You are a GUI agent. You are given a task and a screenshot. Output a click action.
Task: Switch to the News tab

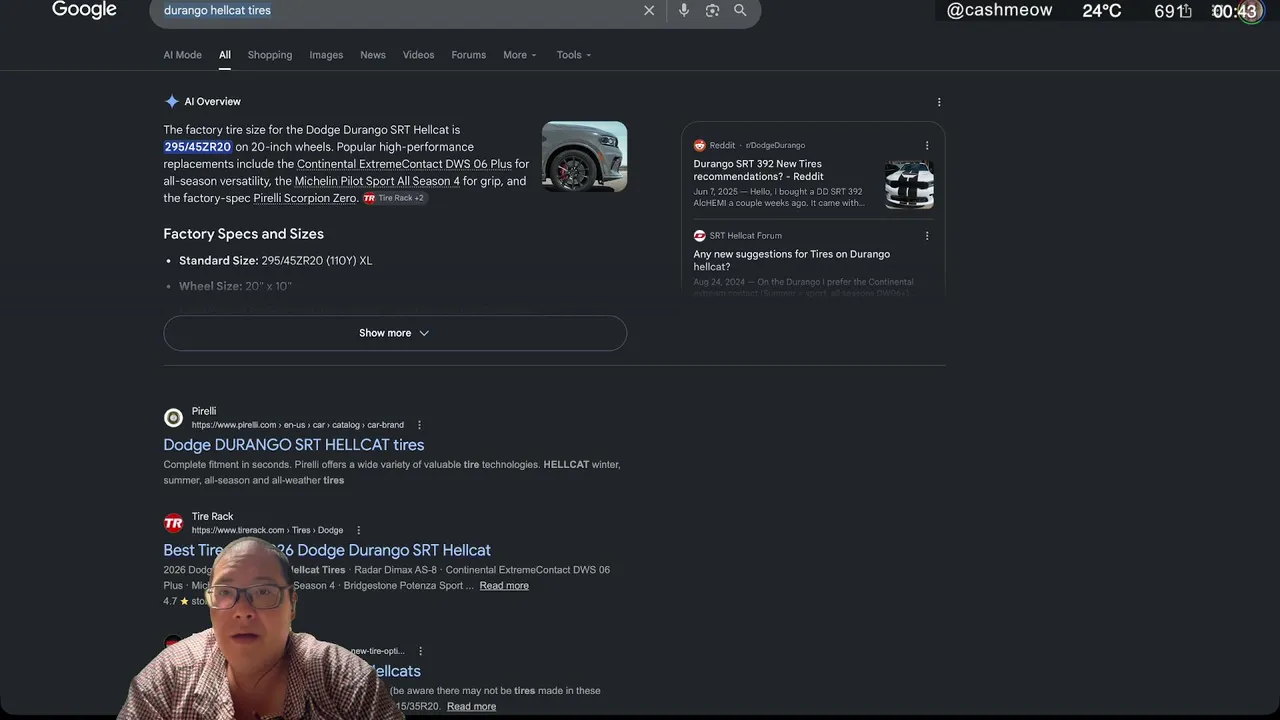point(373,55)
